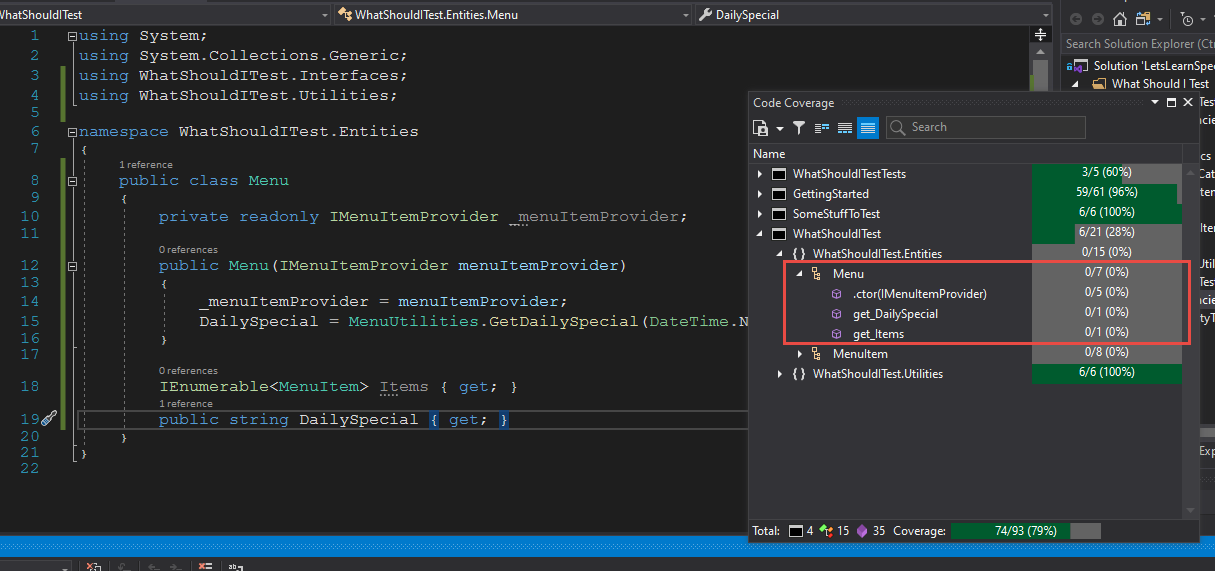The width and height of the screenshot is (1215, 571).
Task: Click the magnifier icon in Code Coverage search
Action: 898,127
